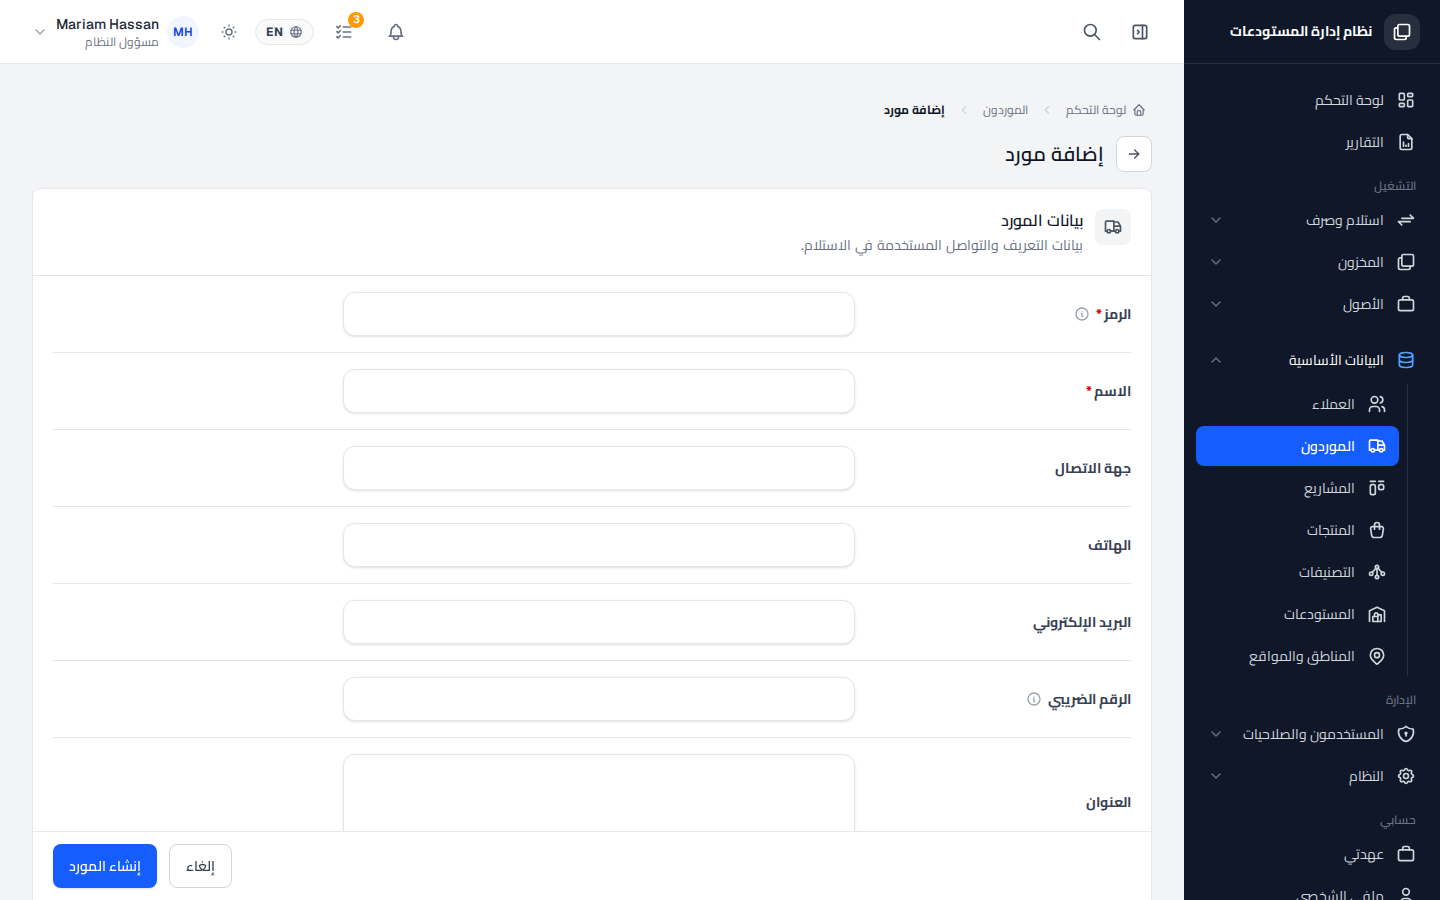Expand المخزون sidebar group
The image size is (1440, 900).
pos(1312,262)
